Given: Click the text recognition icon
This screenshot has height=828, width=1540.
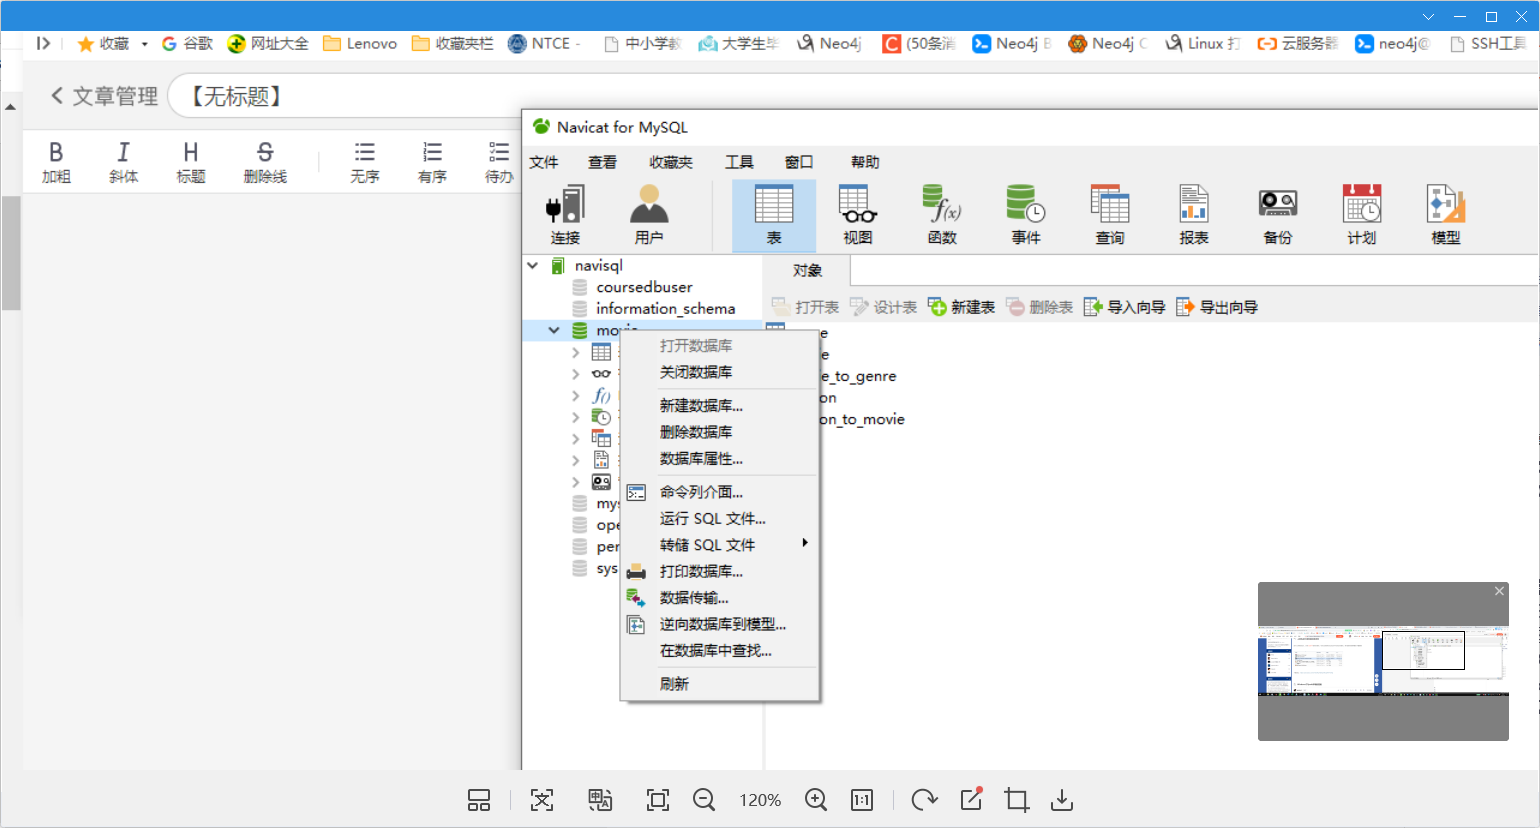Looking at the screenshot, I should pyautogui.click(x=542, y=800).
